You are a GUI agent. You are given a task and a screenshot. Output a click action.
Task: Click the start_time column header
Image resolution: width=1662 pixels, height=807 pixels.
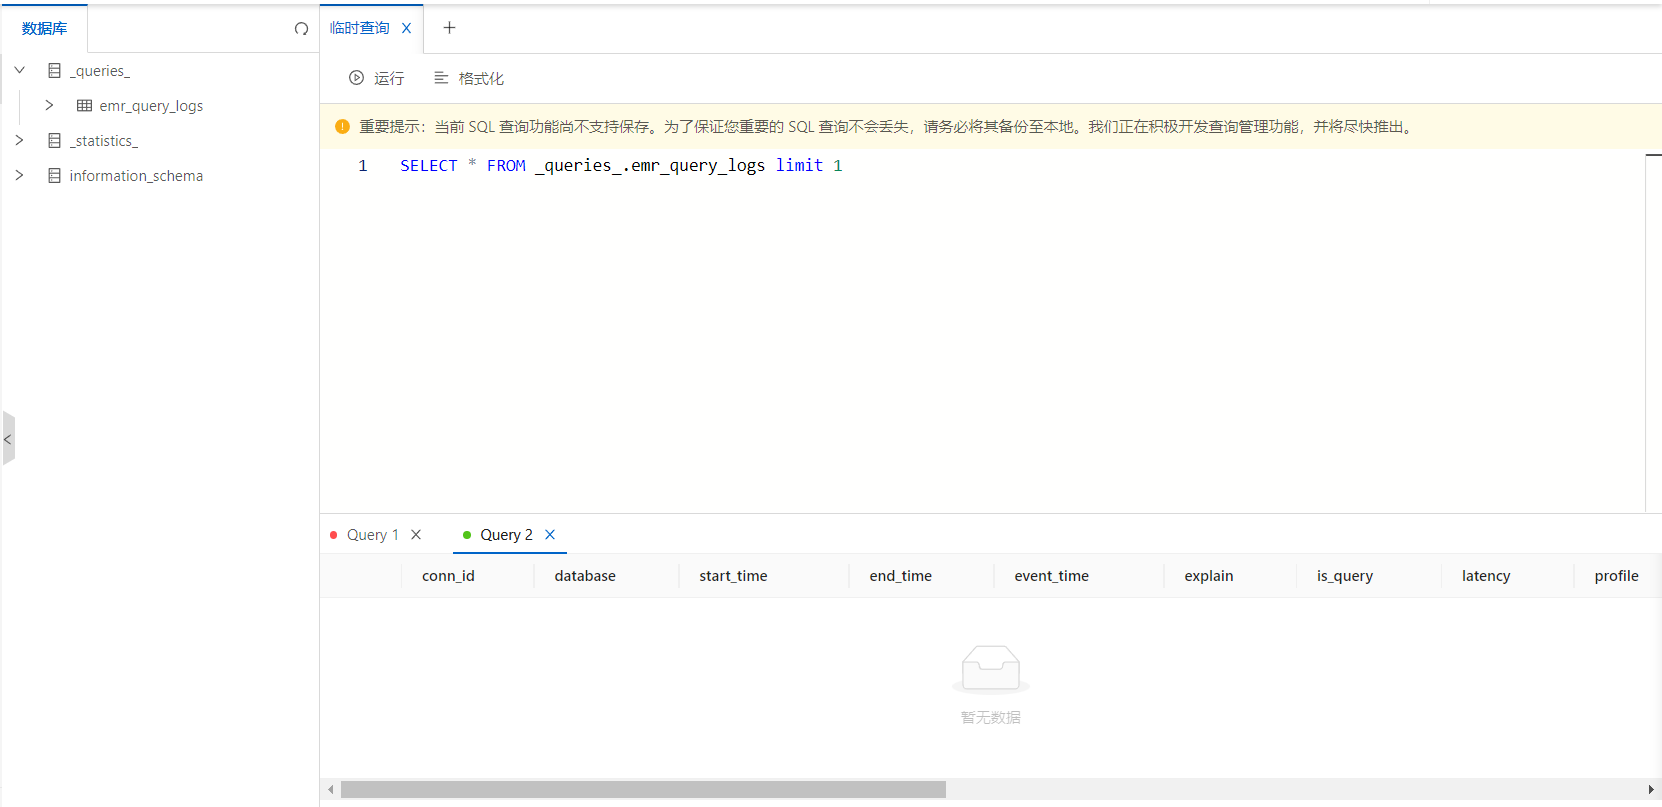click(x=733, y=576)
